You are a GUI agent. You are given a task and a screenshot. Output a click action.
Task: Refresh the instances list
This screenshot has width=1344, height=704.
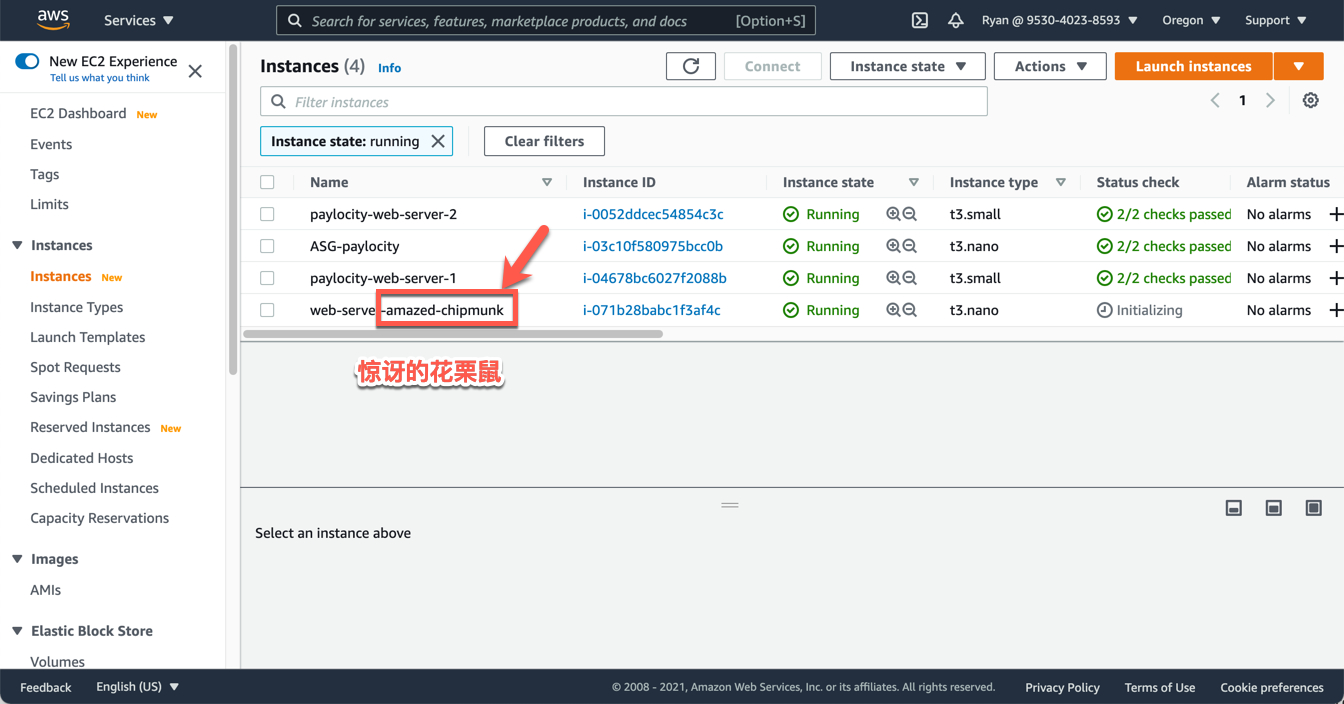click(x=691, y=66)
